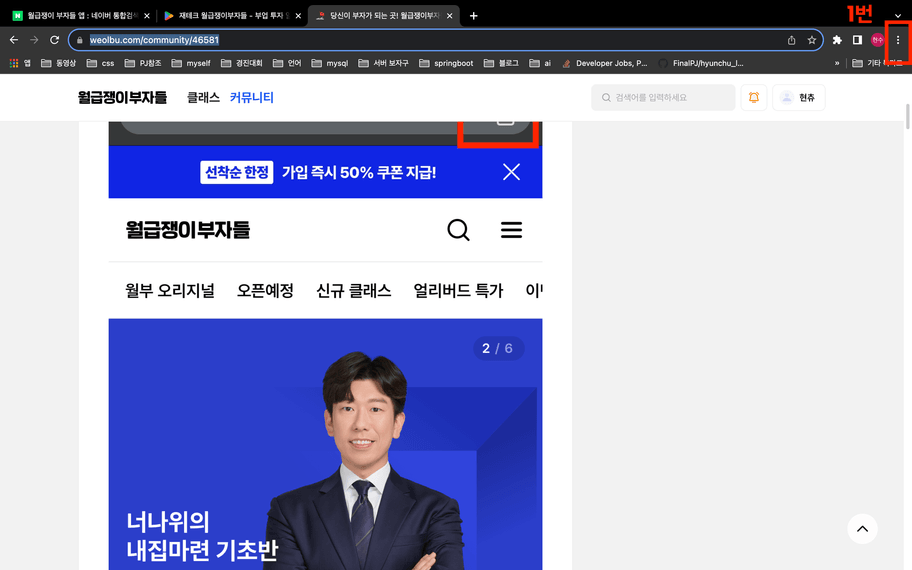The image size is (912, 570).
Task: Open notifications with the bell icon
Action: pos(754,97)
